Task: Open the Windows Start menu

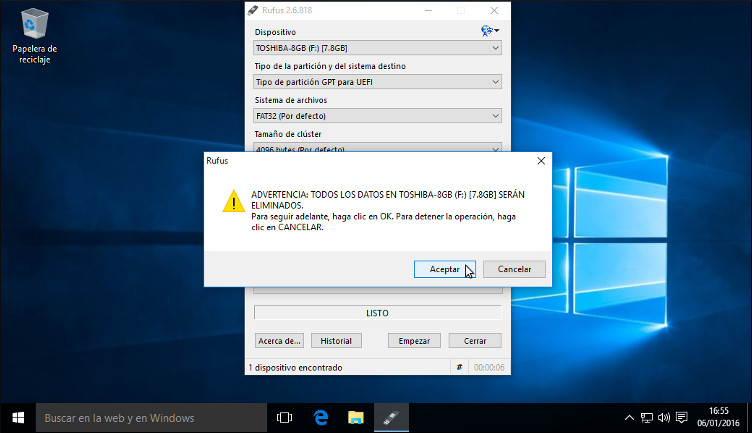Action: (18, 418)
